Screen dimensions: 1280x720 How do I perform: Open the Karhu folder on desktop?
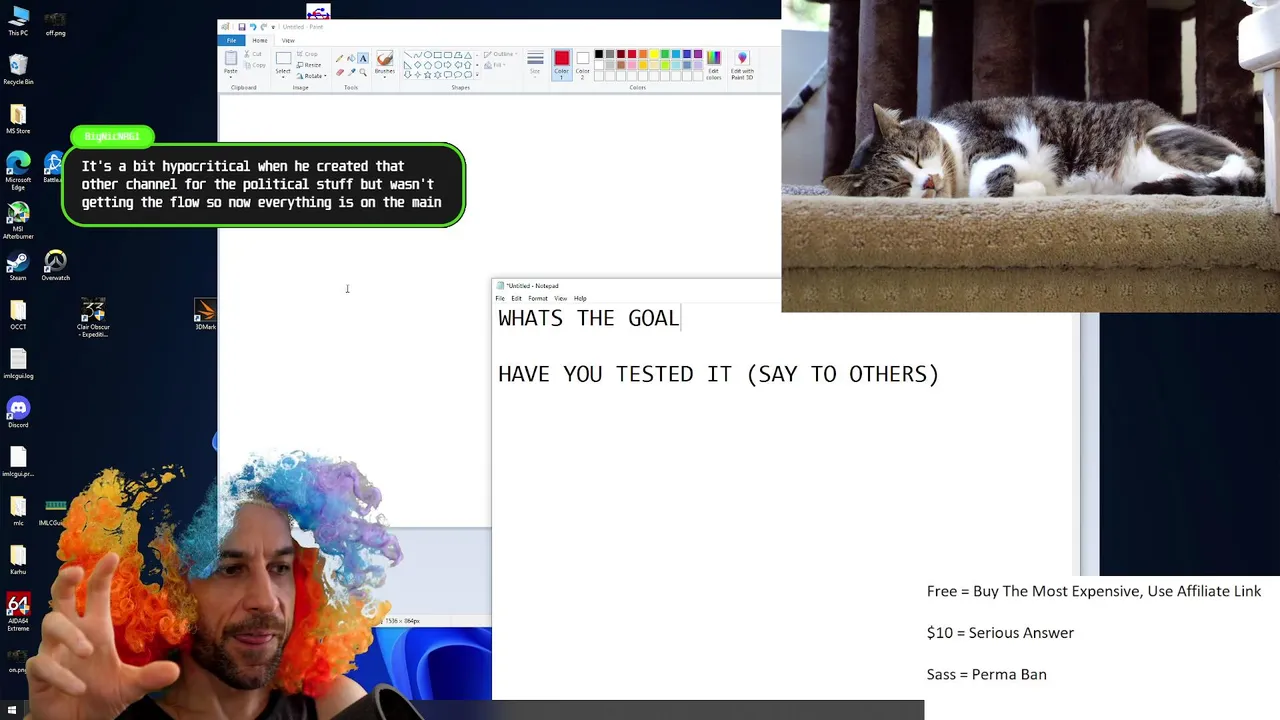pos(18,559)
